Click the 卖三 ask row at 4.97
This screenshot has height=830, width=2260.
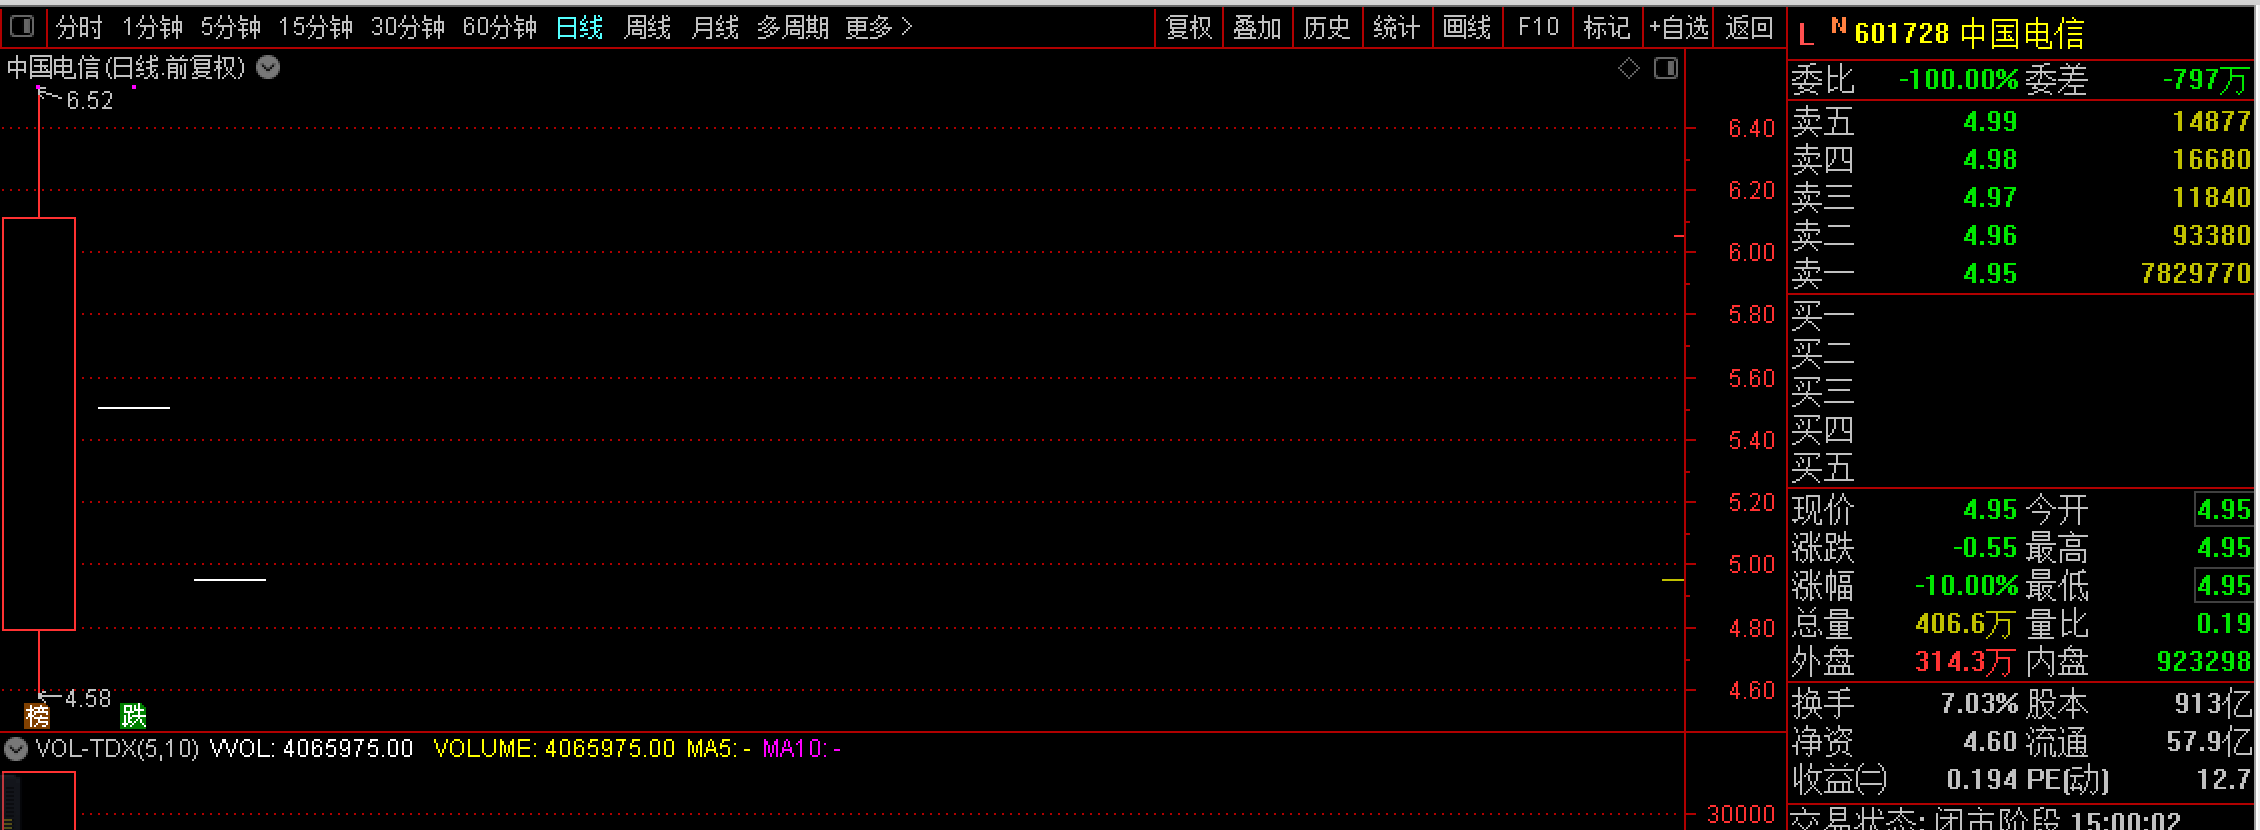[x=2021, y=198]
